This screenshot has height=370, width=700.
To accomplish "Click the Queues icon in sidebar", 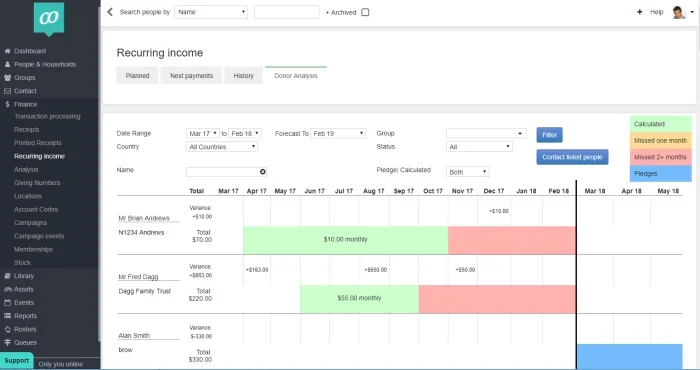I will tap(7, 343).
